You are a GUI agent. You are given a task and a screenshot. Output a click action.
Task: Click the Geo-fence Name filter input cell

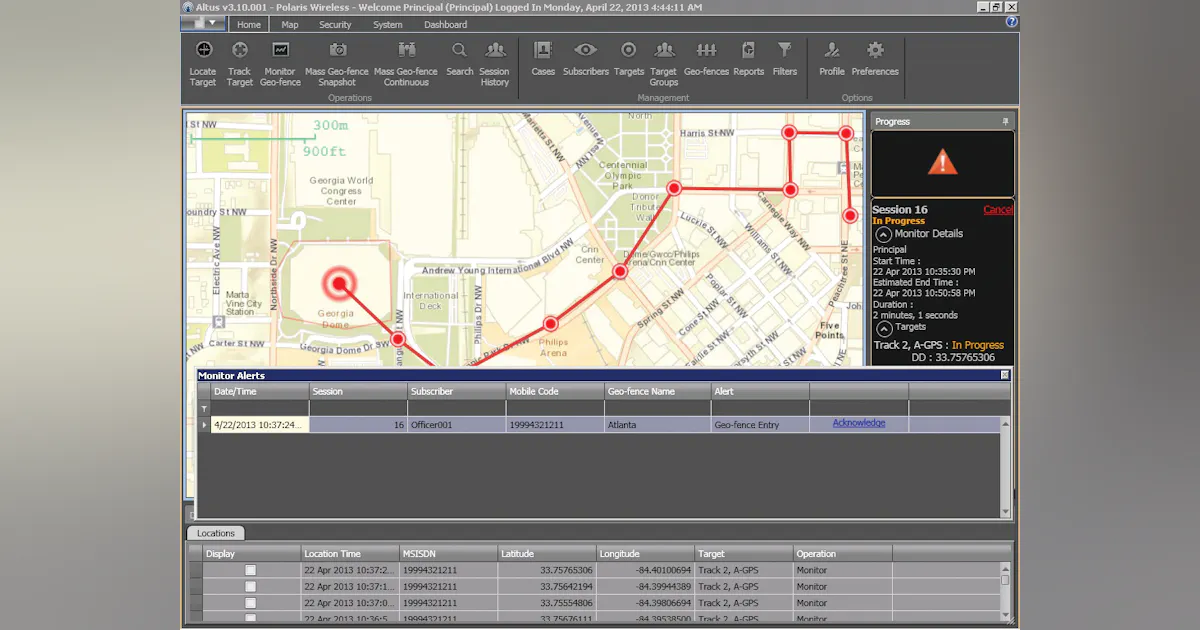[x=658, y=409]
